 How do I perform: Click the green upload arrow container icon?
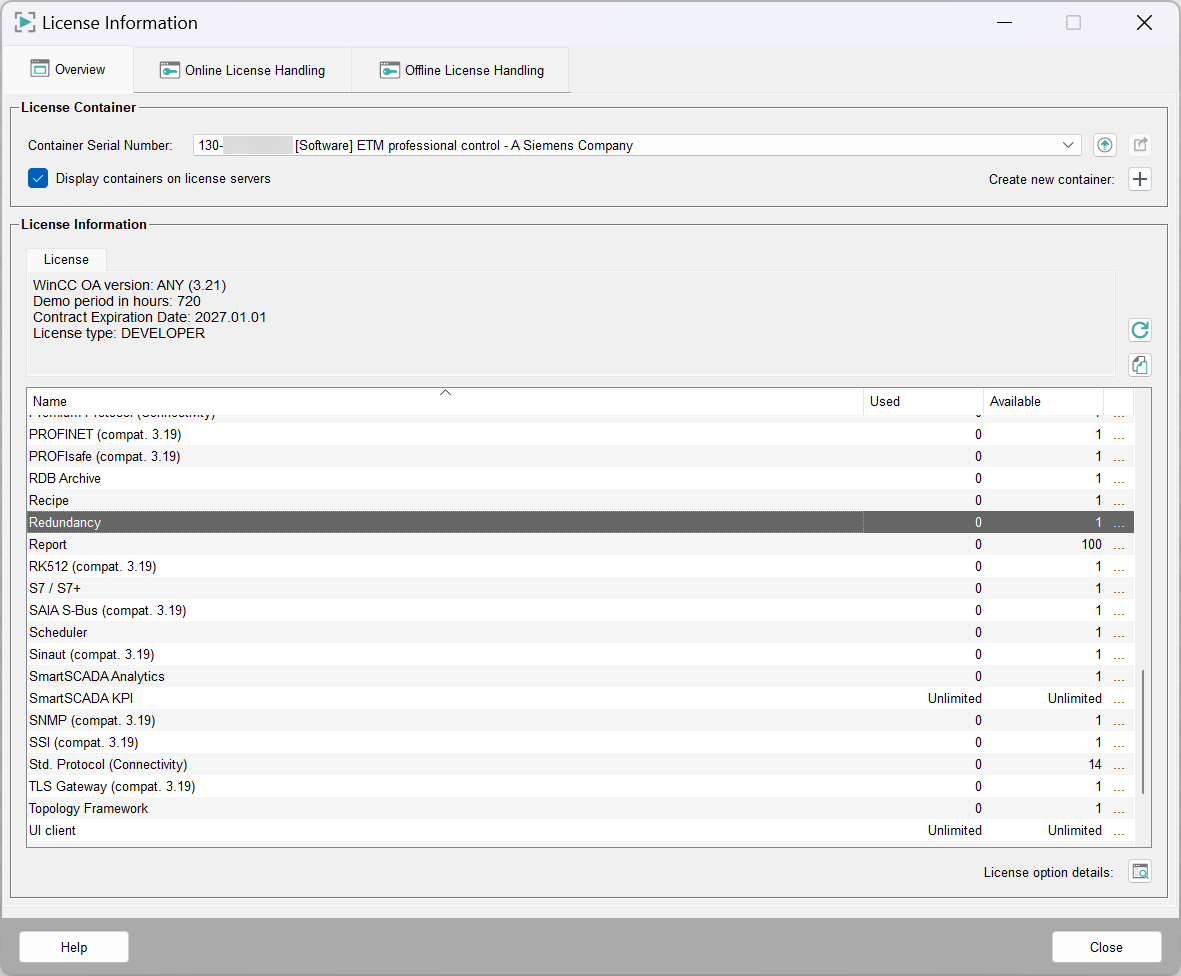tap(1104, 145)
